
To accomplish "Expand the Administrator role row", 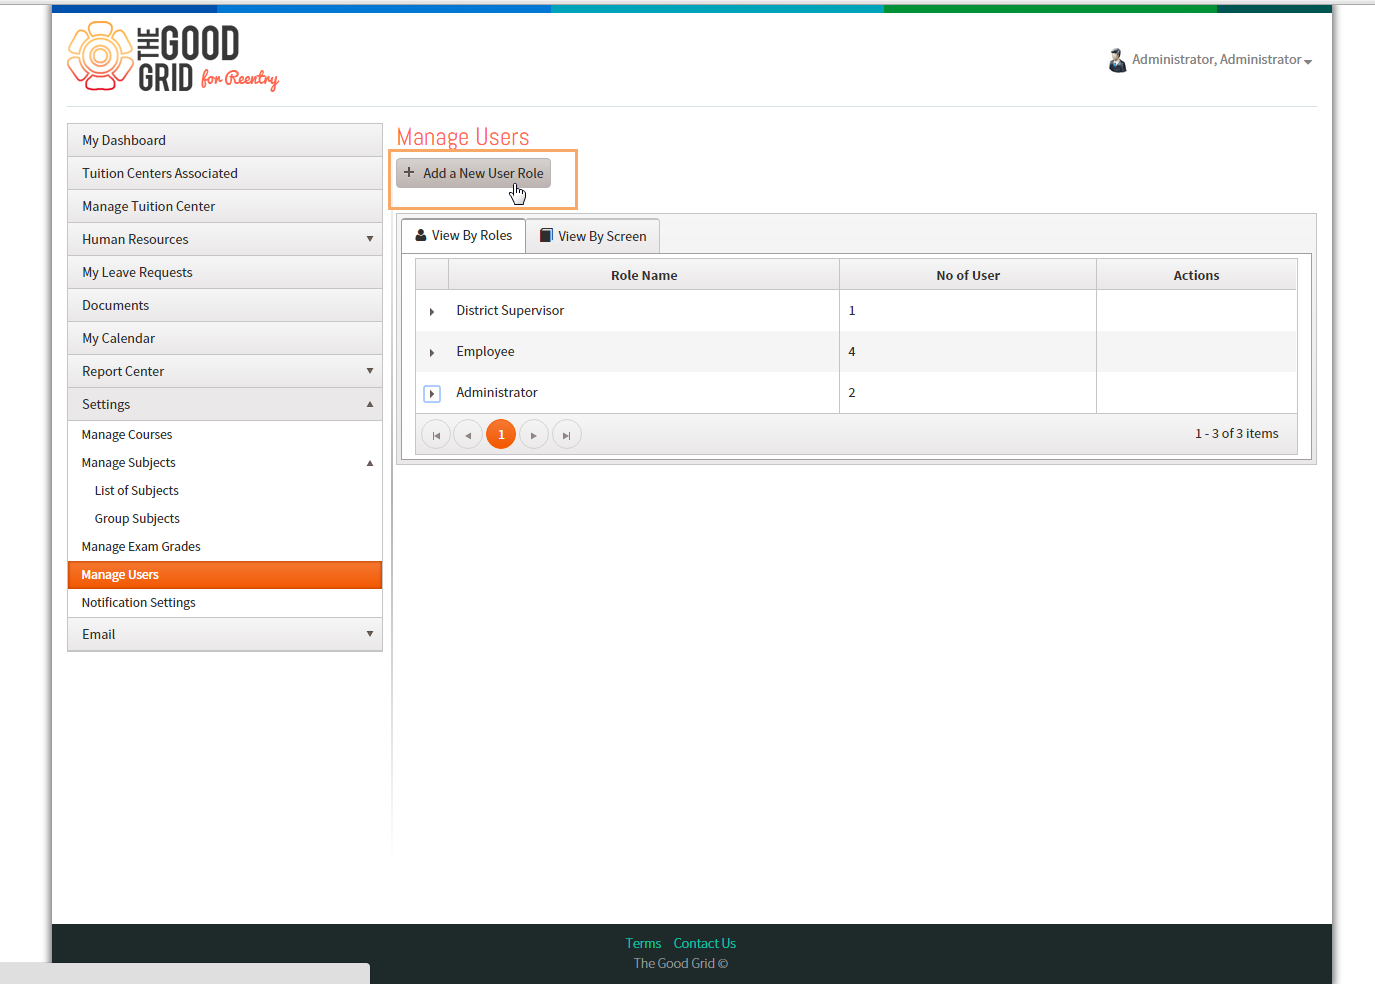I will [x=432, y=394].
